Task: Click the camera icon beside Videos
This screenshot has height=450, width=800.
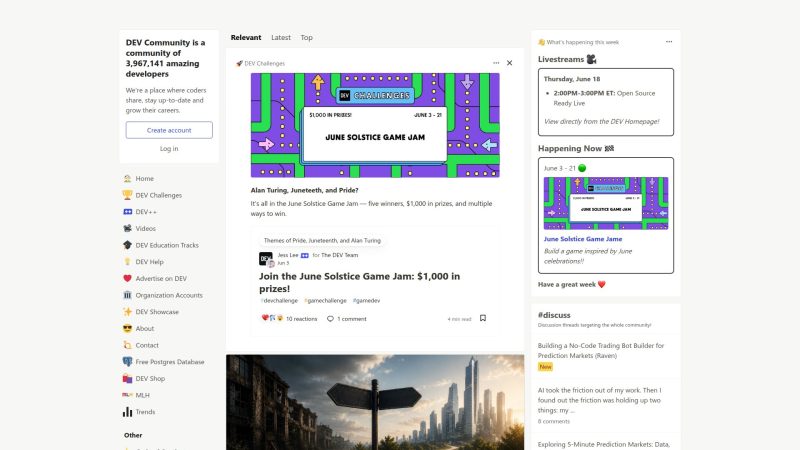Action: tap(128, 228)
